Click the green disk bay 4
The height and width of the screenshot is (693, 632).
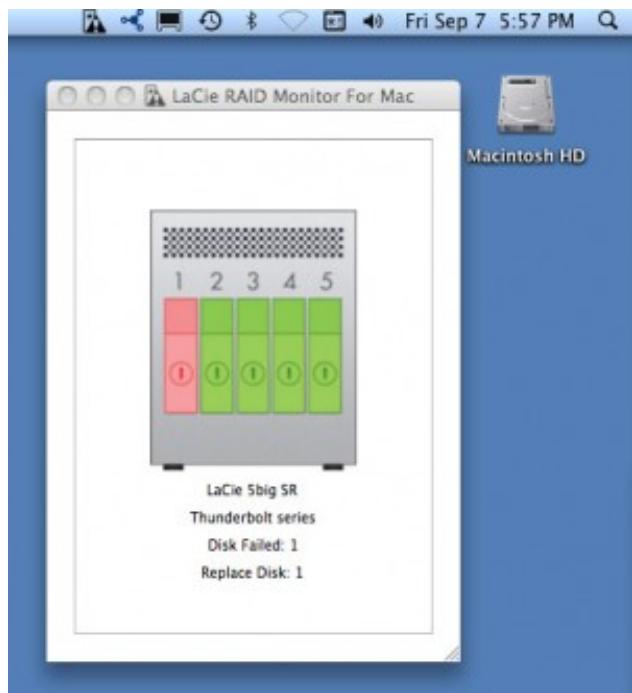(x=289, y=356)
